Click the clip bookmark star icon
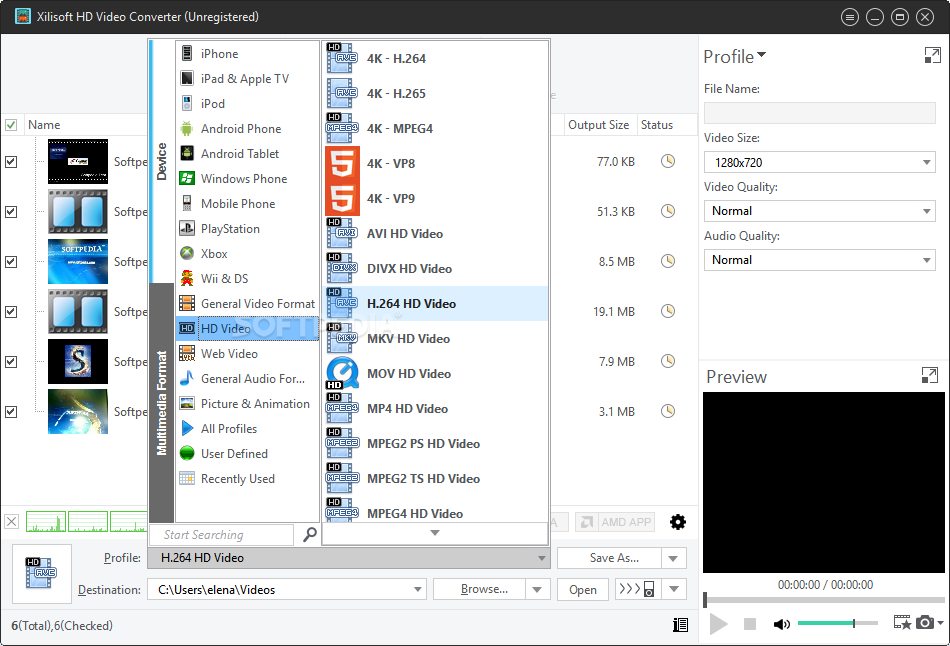The height and width of the screenshot is (646, 950). pyautogui.click(x=902, y=622)
